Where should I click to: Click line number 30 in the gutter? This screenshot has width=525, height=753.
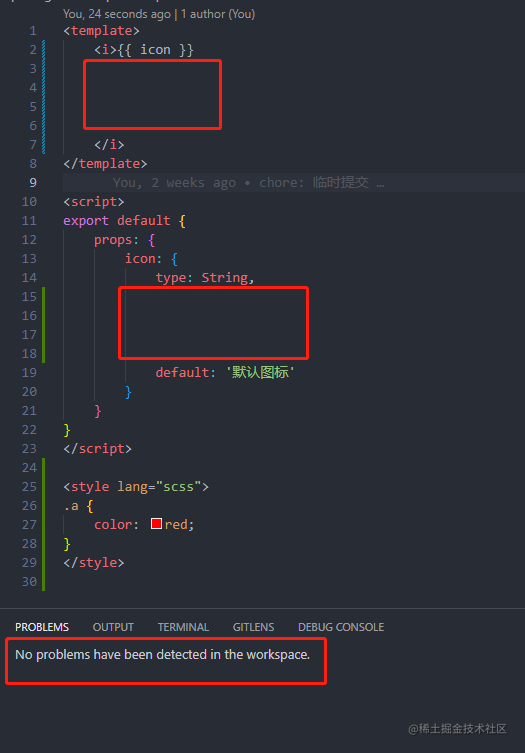[29, 582]
